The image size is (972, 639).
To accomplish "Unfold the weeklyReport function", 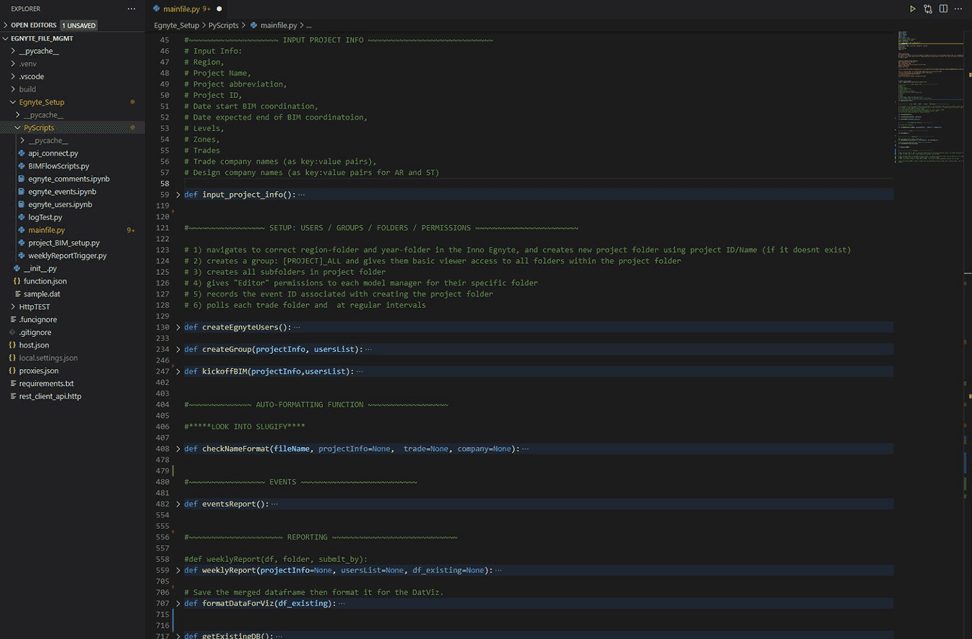I will point(178,570).
